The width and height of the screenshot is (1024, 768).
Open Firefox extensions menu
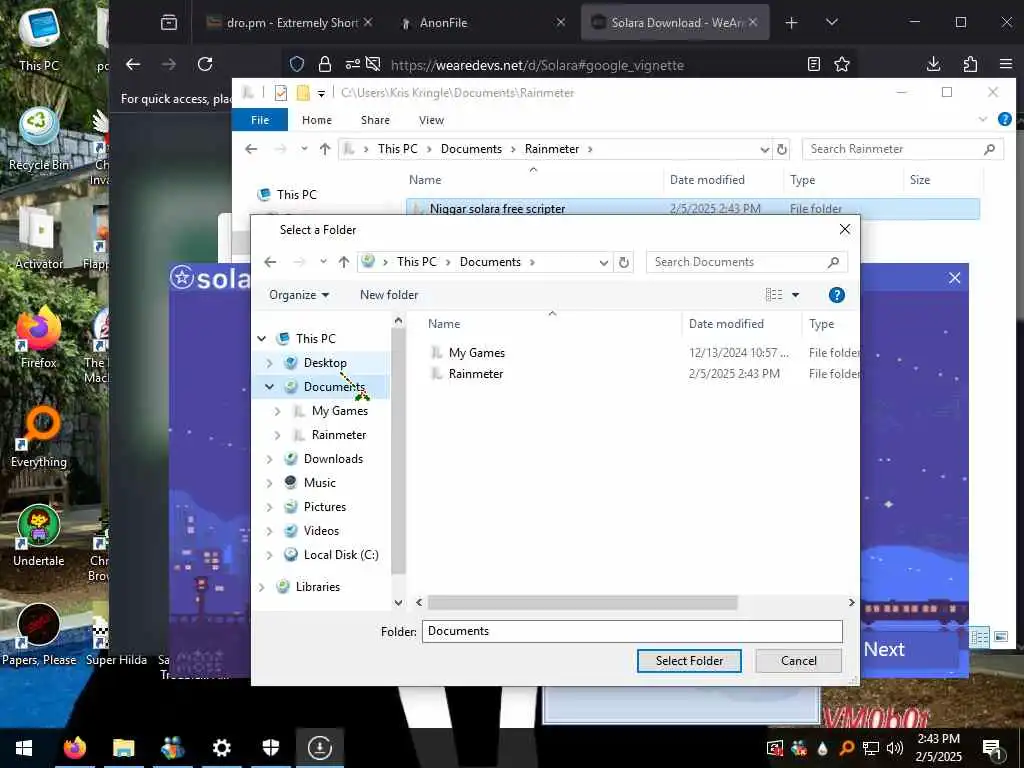tap(970, 64)
